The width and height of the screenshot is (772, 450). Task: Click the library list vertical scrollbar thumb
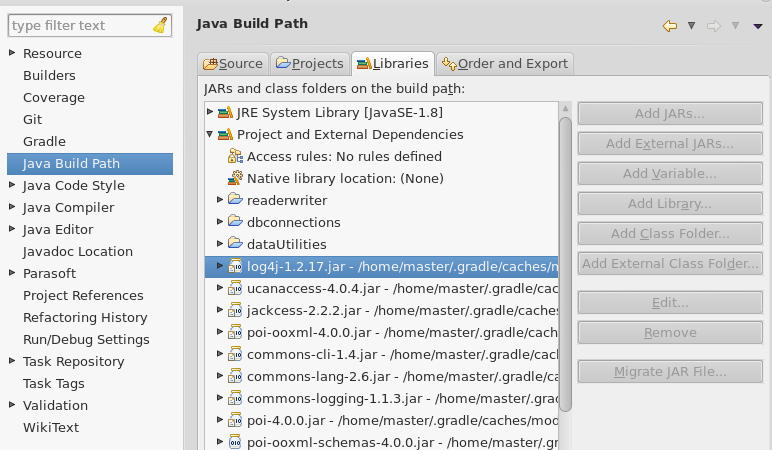coord(565,264)
